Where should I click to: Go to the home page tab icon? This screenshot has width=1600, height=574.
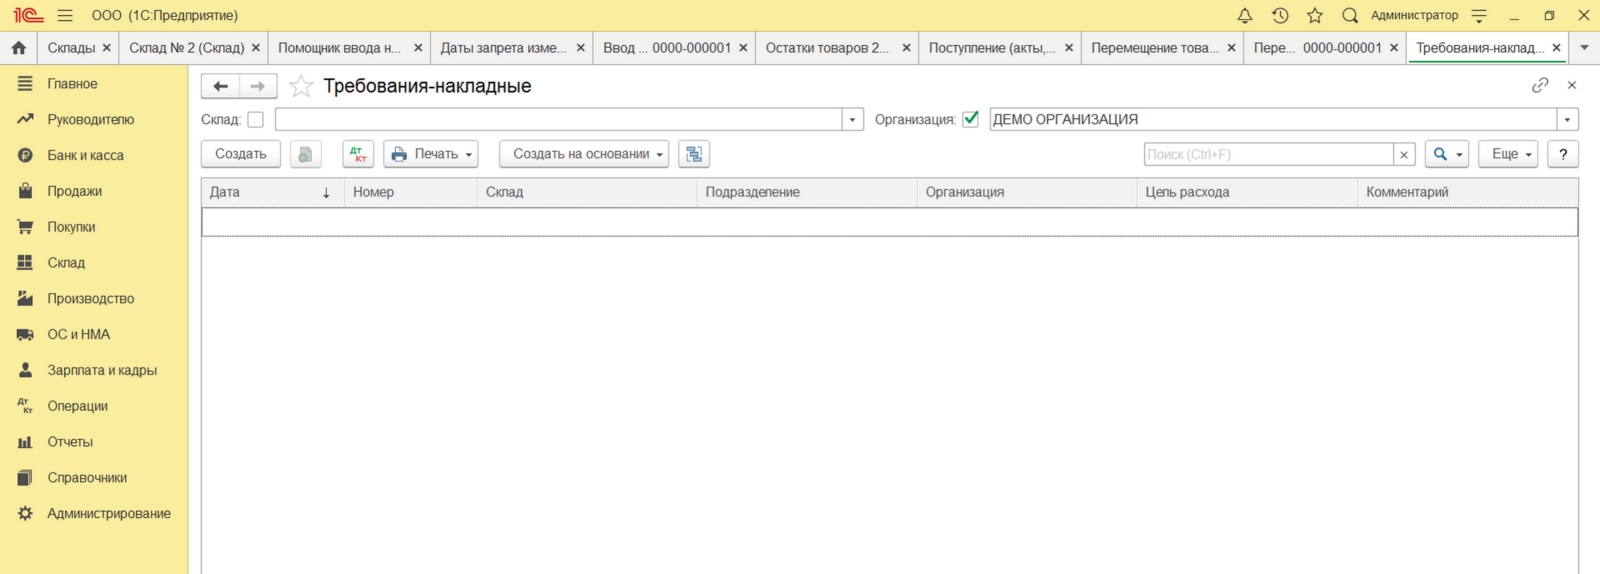[x=18, y=47]
